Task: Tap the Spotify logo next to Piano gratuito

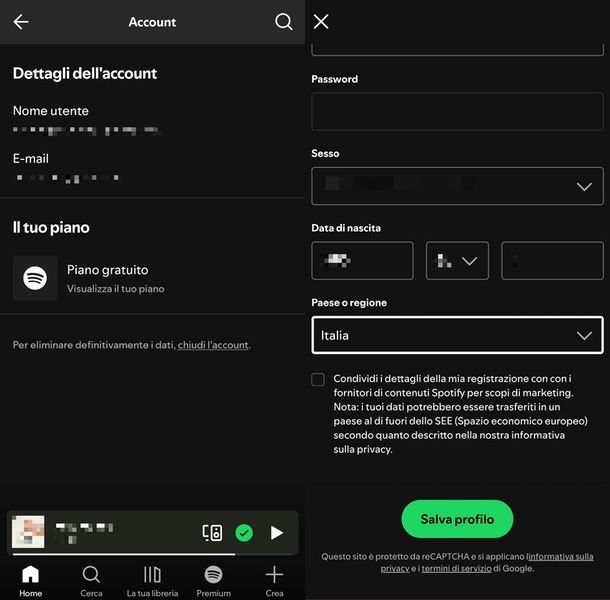Action: (x=35, y=278)
